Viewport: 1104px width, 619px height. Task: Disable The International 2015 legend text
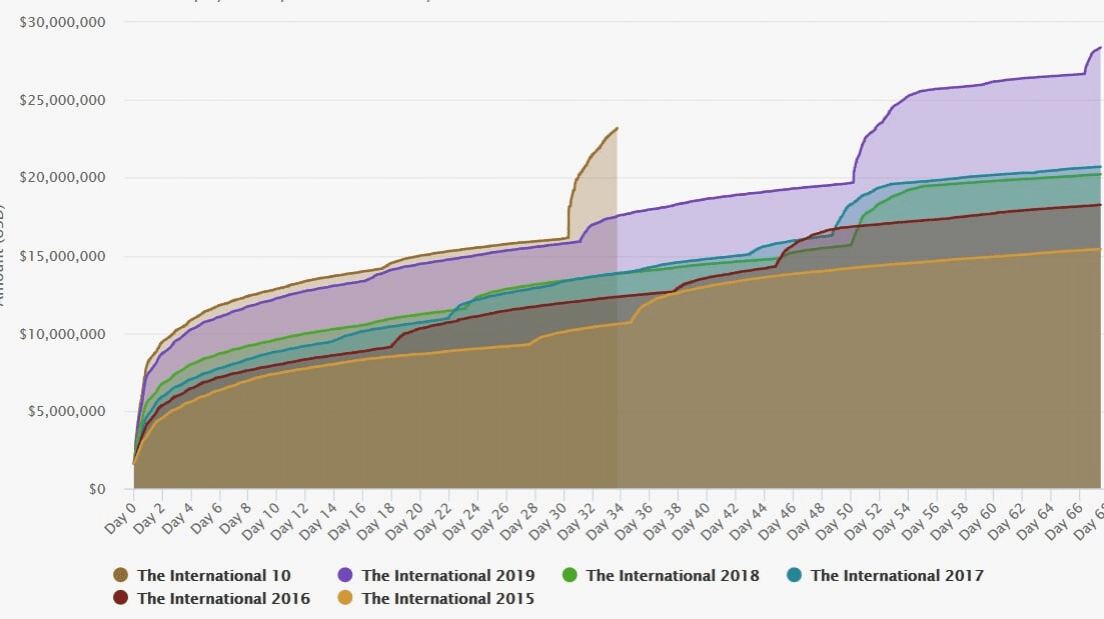448,599
